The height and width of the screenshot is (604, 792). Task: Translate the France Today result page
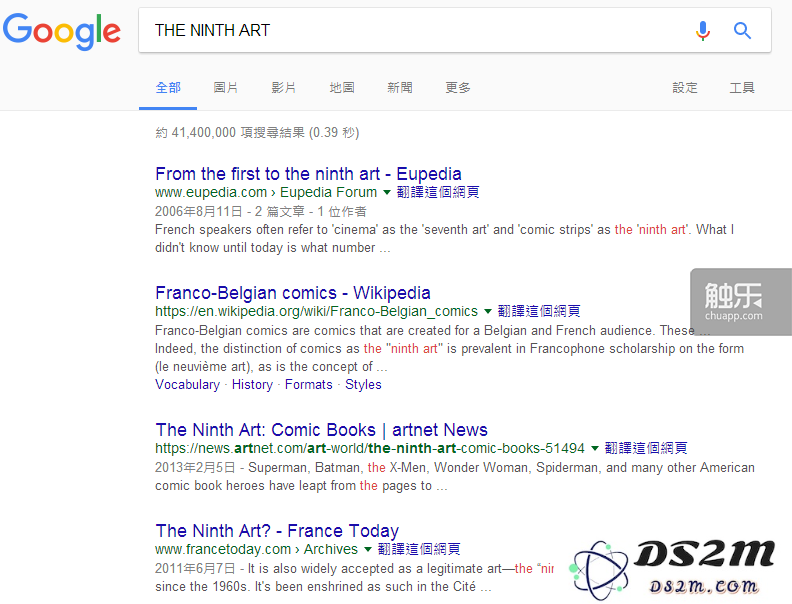419,549
